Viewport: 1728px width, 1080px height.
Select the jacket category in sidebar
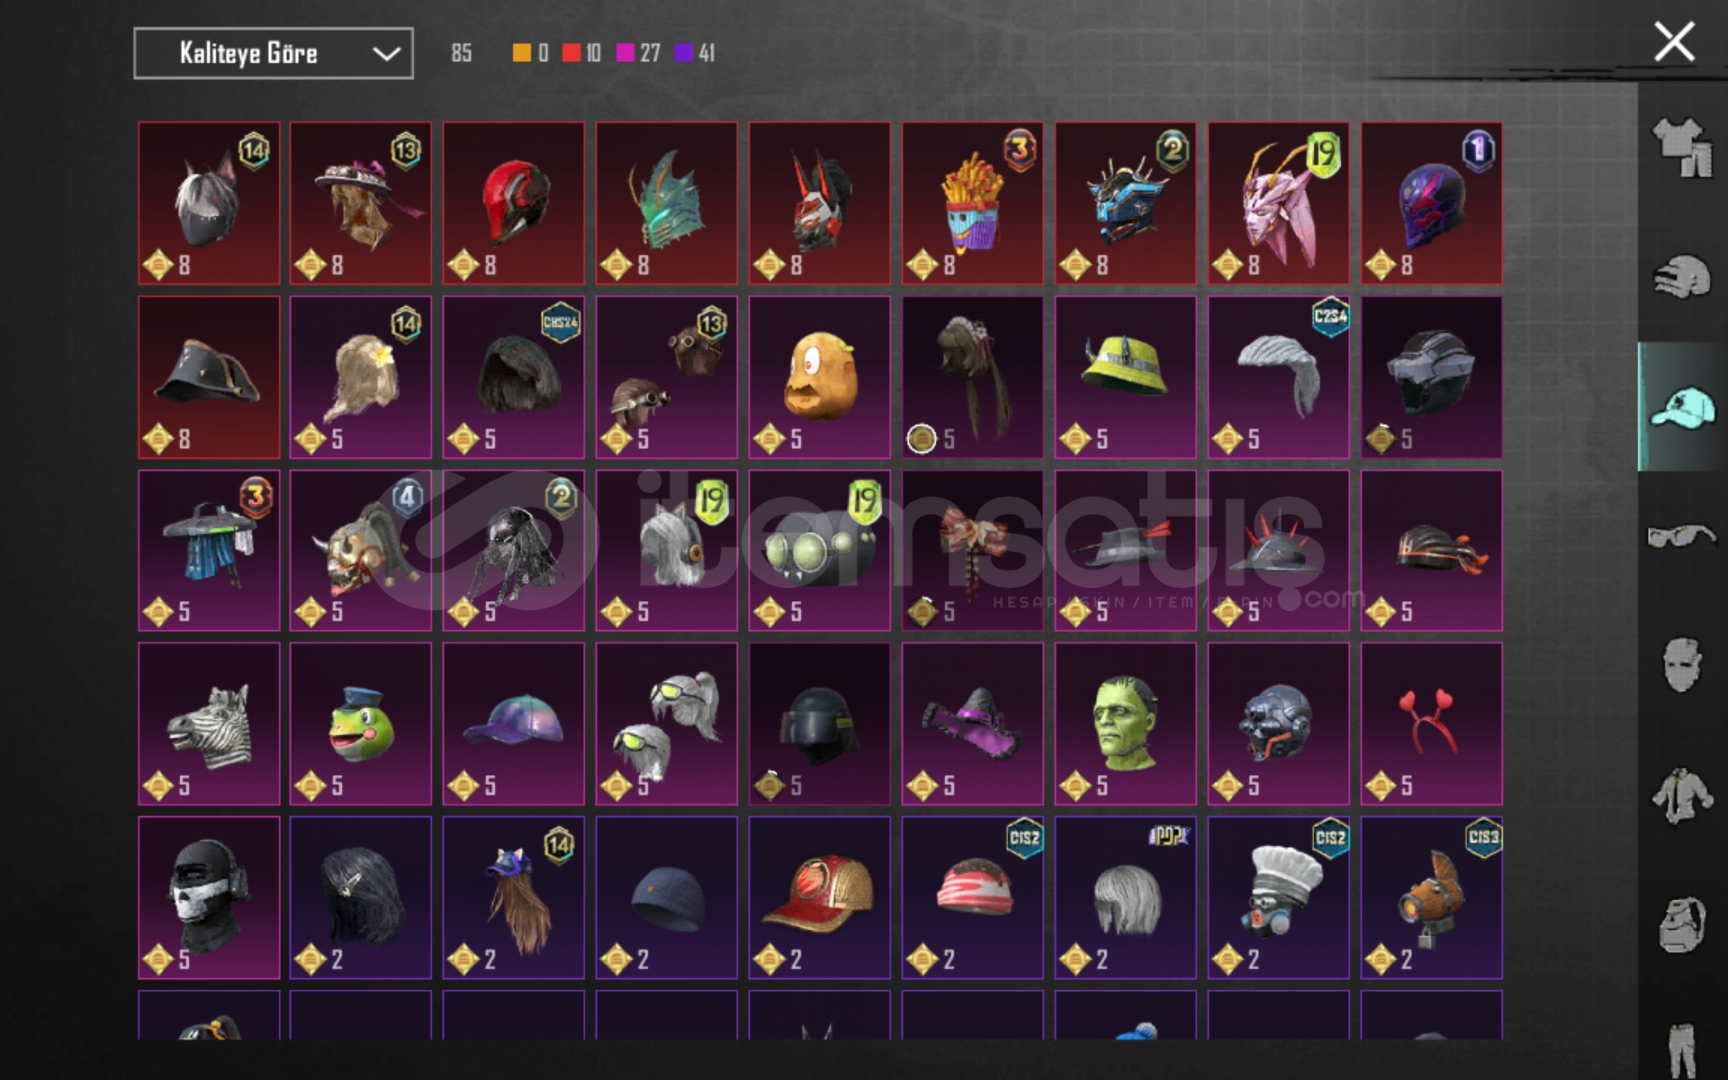tap(1682, 796)
